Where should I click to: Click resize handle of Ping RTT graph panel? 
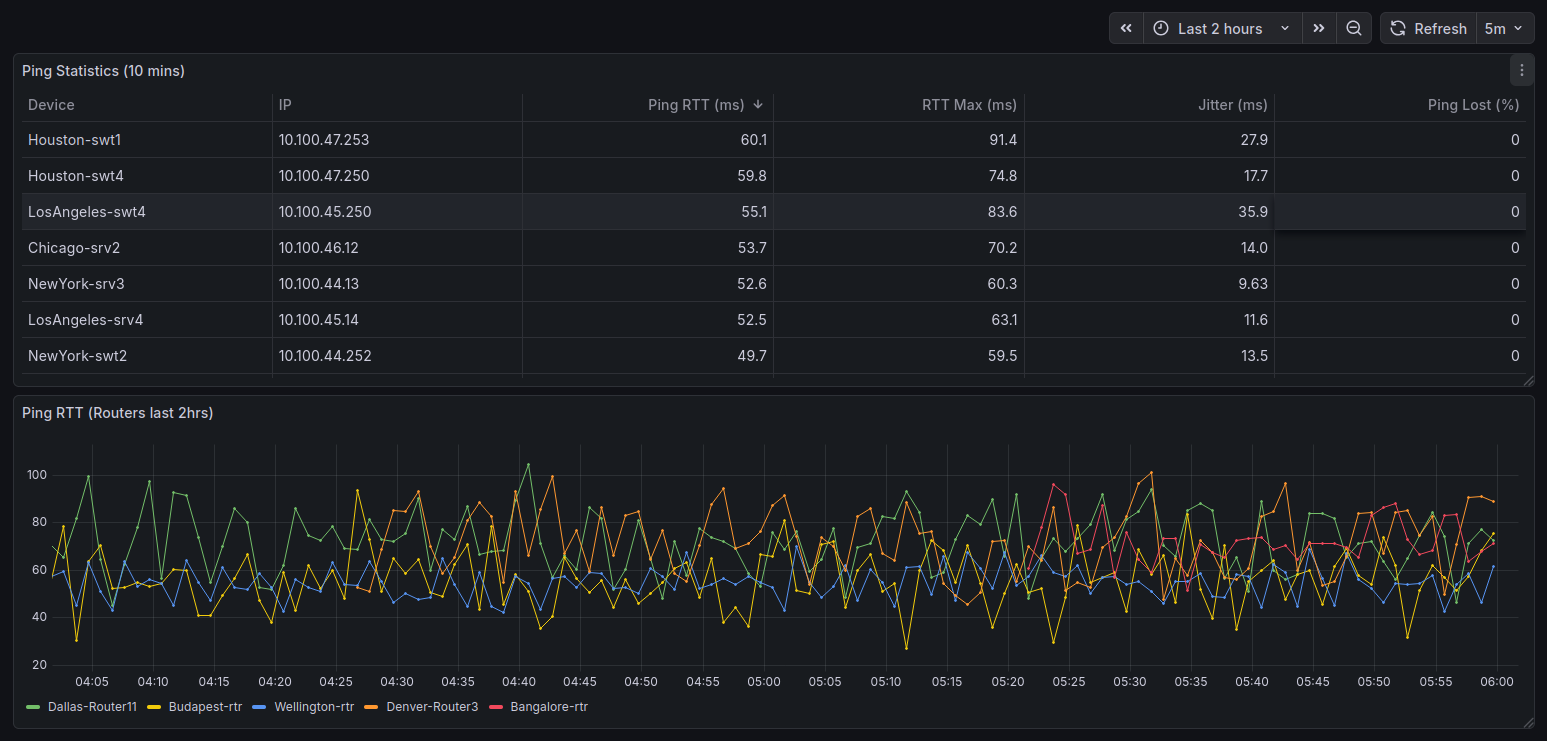[1527, 722]
